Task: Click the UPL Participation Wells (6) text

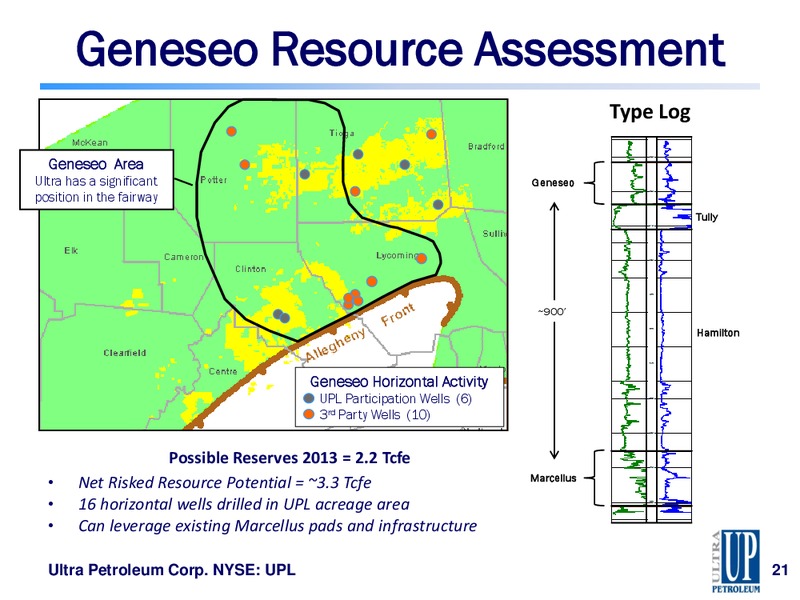Action: click(395, 398)
